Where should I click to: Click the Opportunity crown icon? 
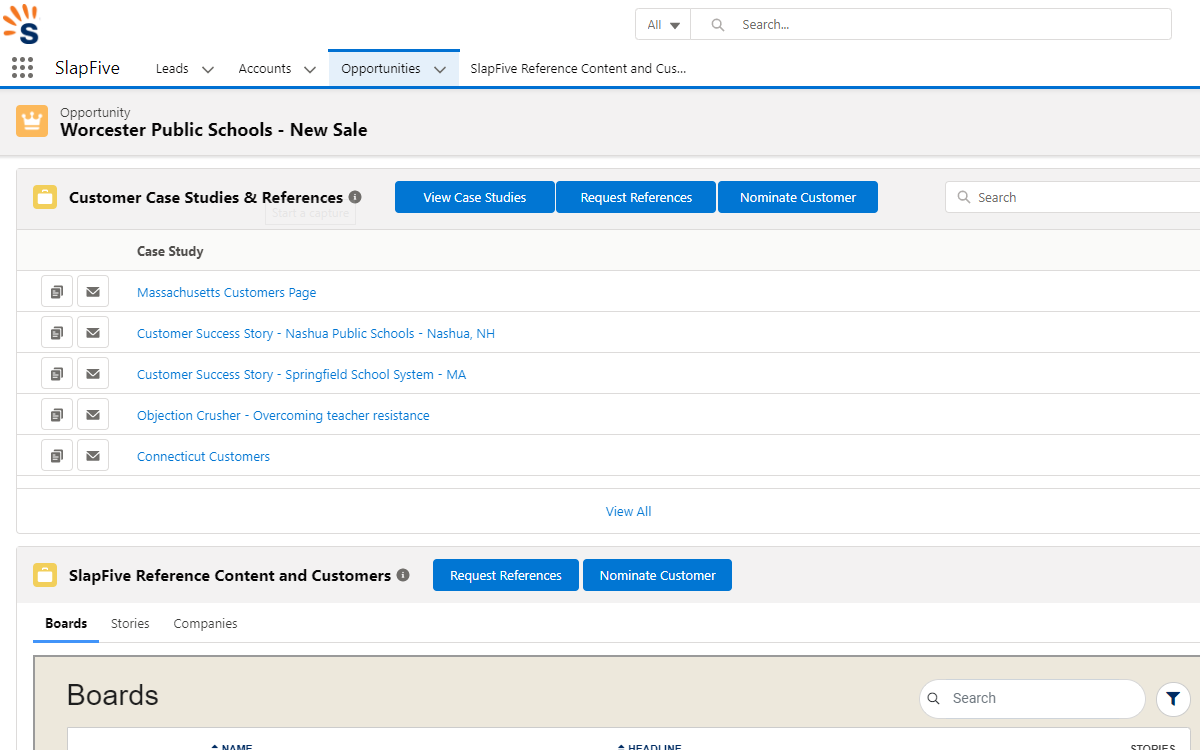pos(32,121)
